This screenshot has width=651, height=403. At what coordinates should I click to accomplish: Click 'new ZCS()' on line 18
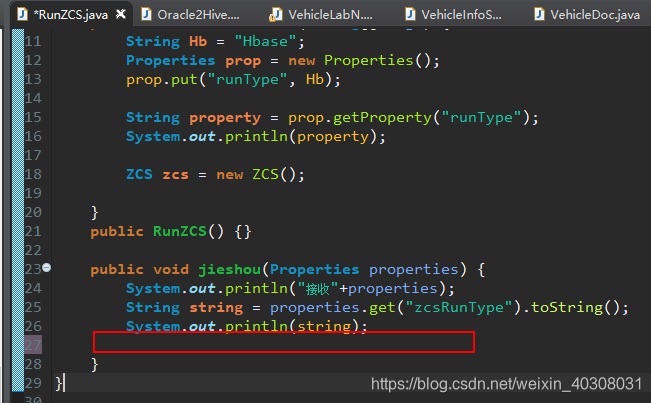pos(256,174)
